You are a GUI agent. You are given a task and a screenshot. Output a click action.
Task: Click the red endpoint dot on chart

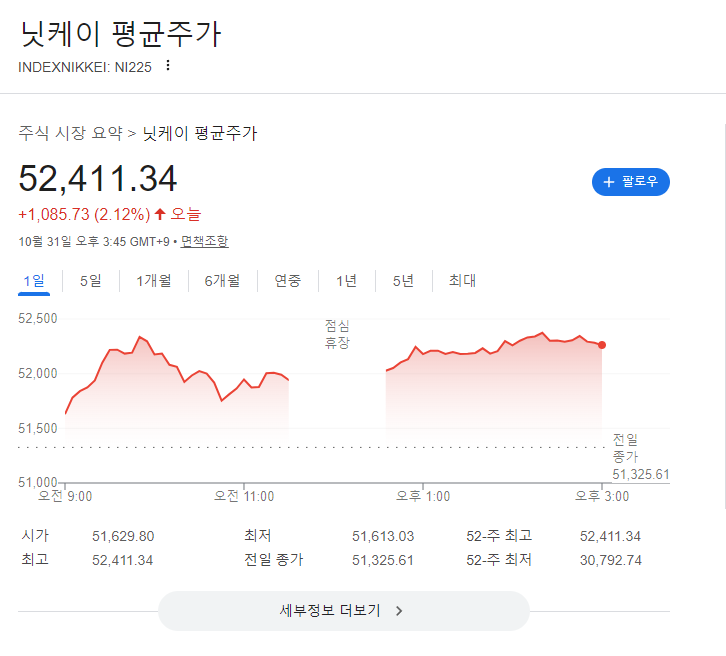(x=602, y=345)
